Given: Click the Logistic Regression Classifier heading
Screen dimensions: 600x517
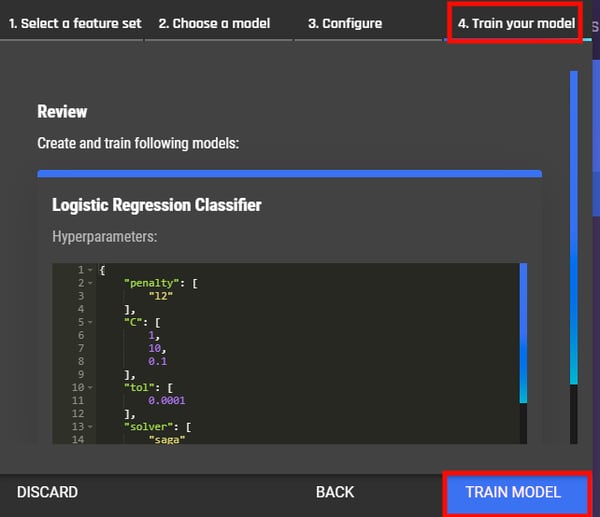Looking at the screenshot, I should [x=157, y=205].
